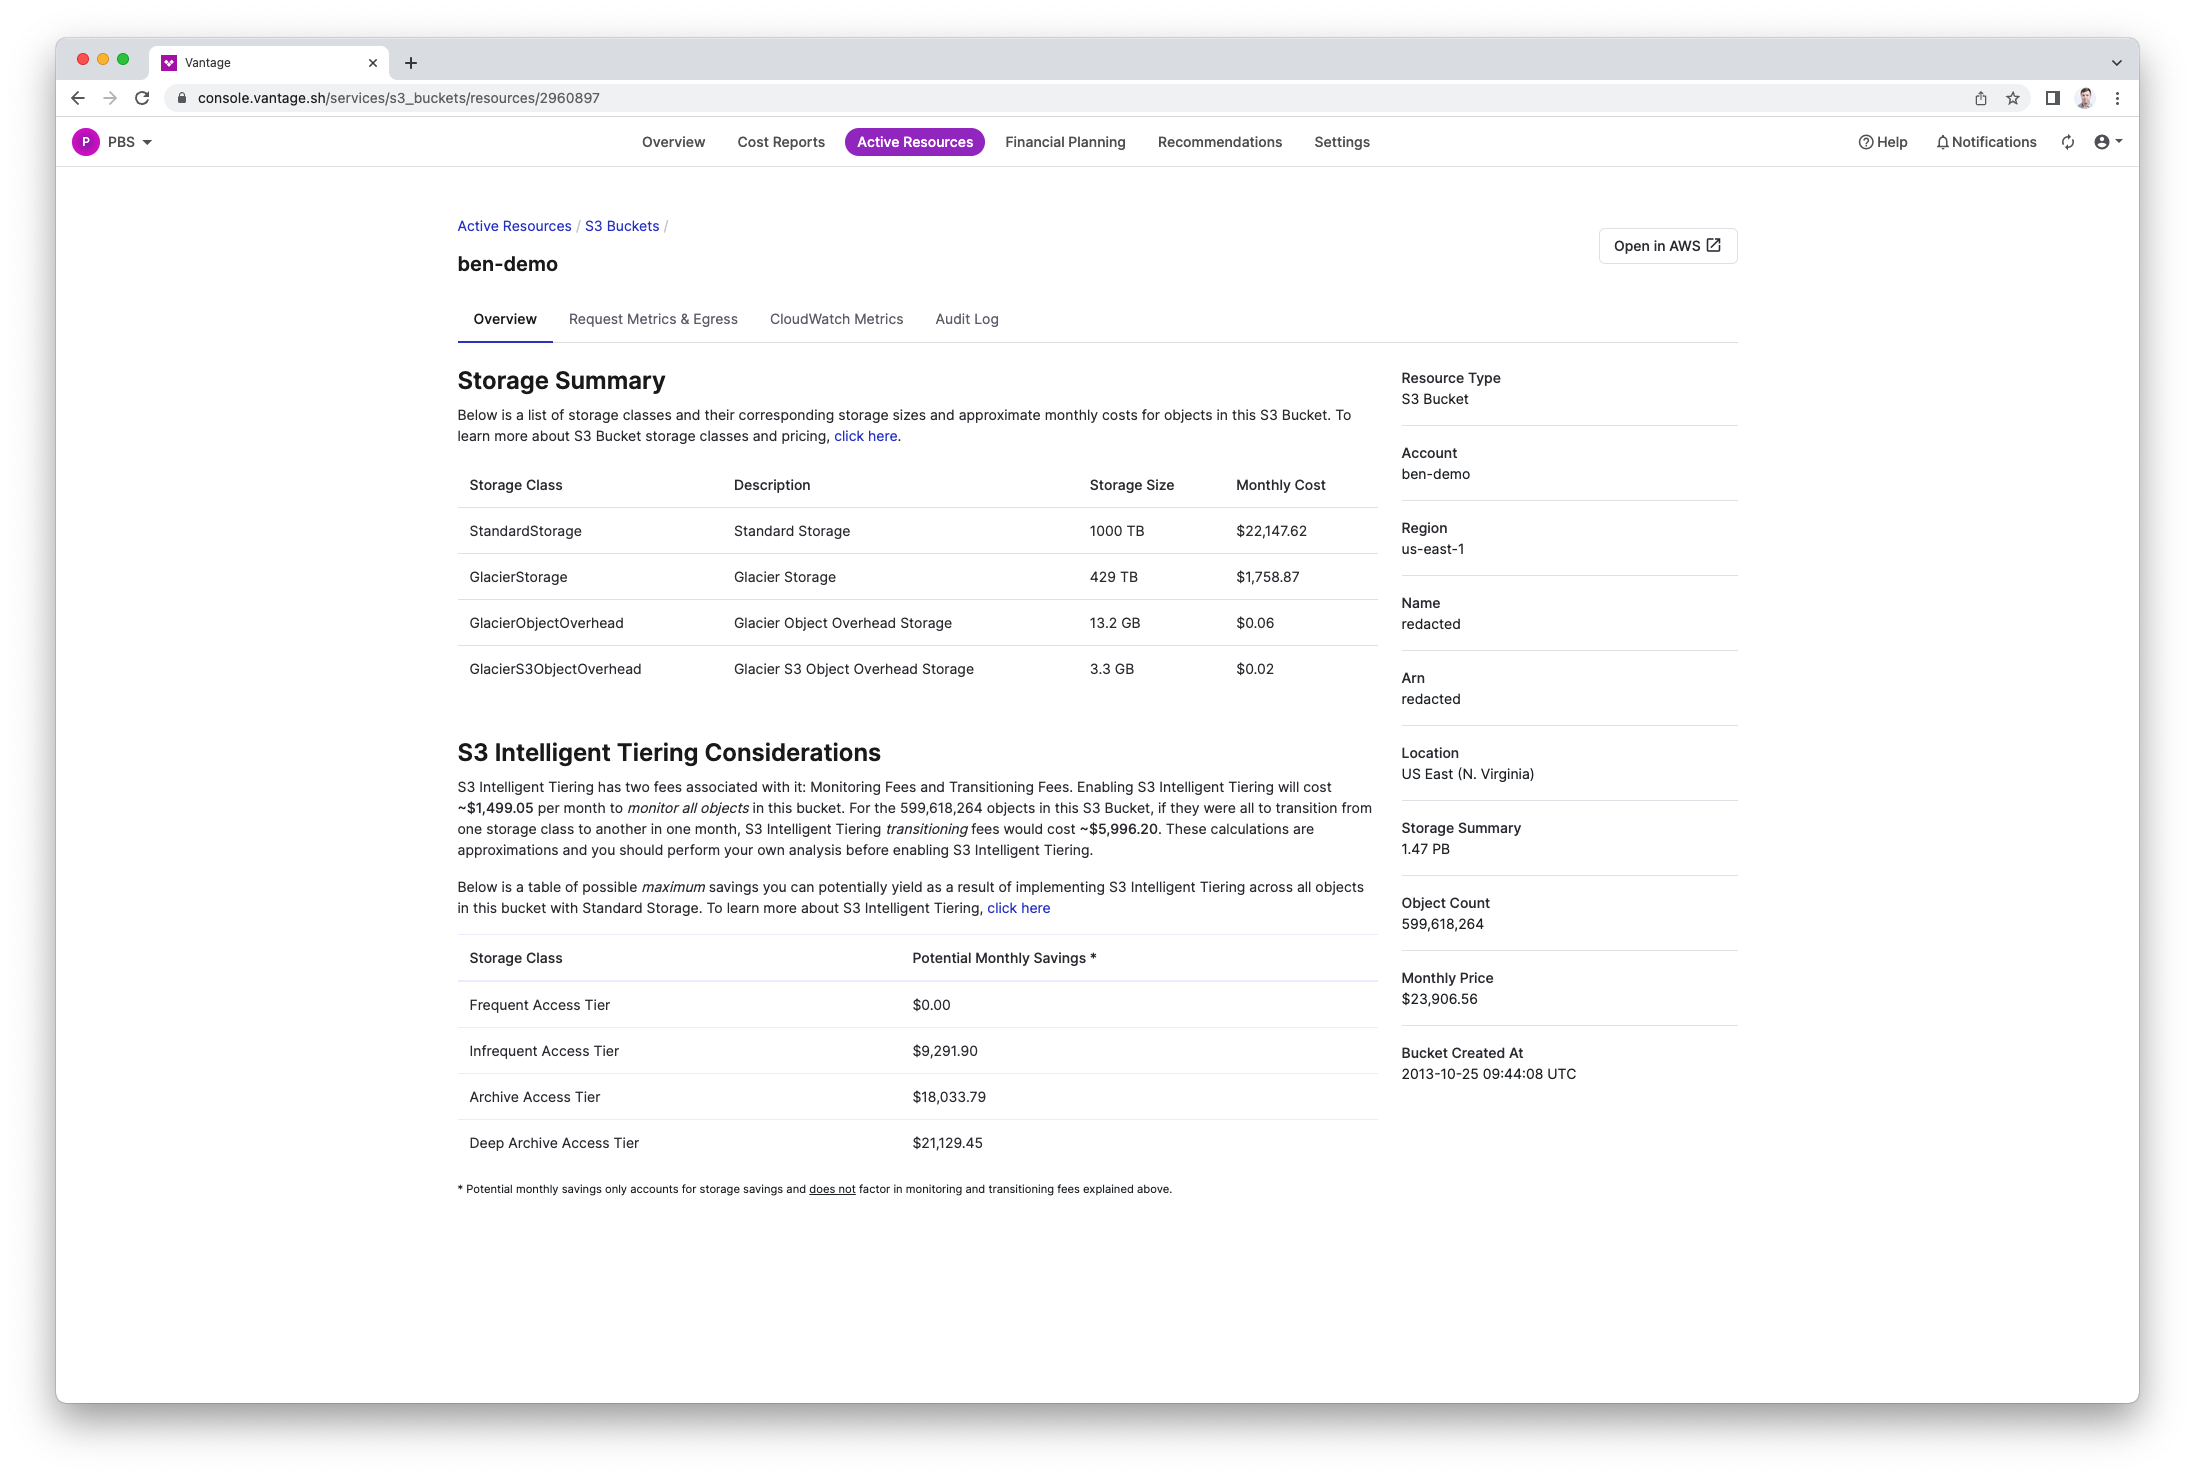Switch to the CloudWatch Metrics tab
The width and height of the screenshot is (2195, 1477).
[836, 318]
